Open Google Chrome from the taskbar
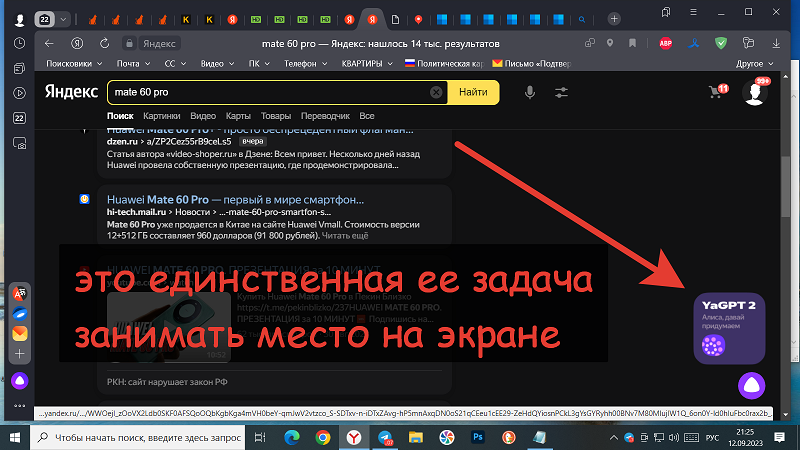This screenshot has width=800, height=450. coord(322,437)
